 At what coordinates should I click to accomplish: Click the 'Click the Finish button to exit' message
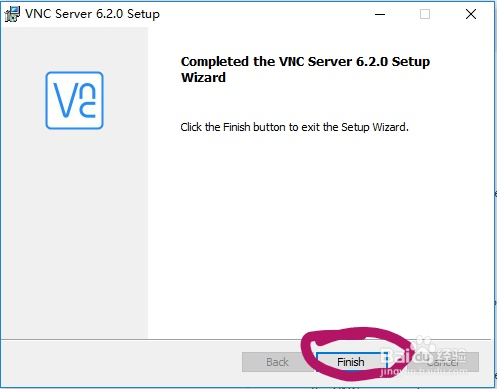click(x=294, y=127)
